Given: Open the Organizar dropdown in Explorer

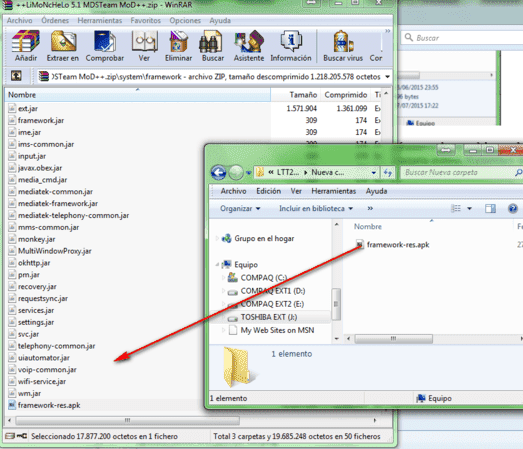Looking at the screenshot, I should [x=240, y=208].
